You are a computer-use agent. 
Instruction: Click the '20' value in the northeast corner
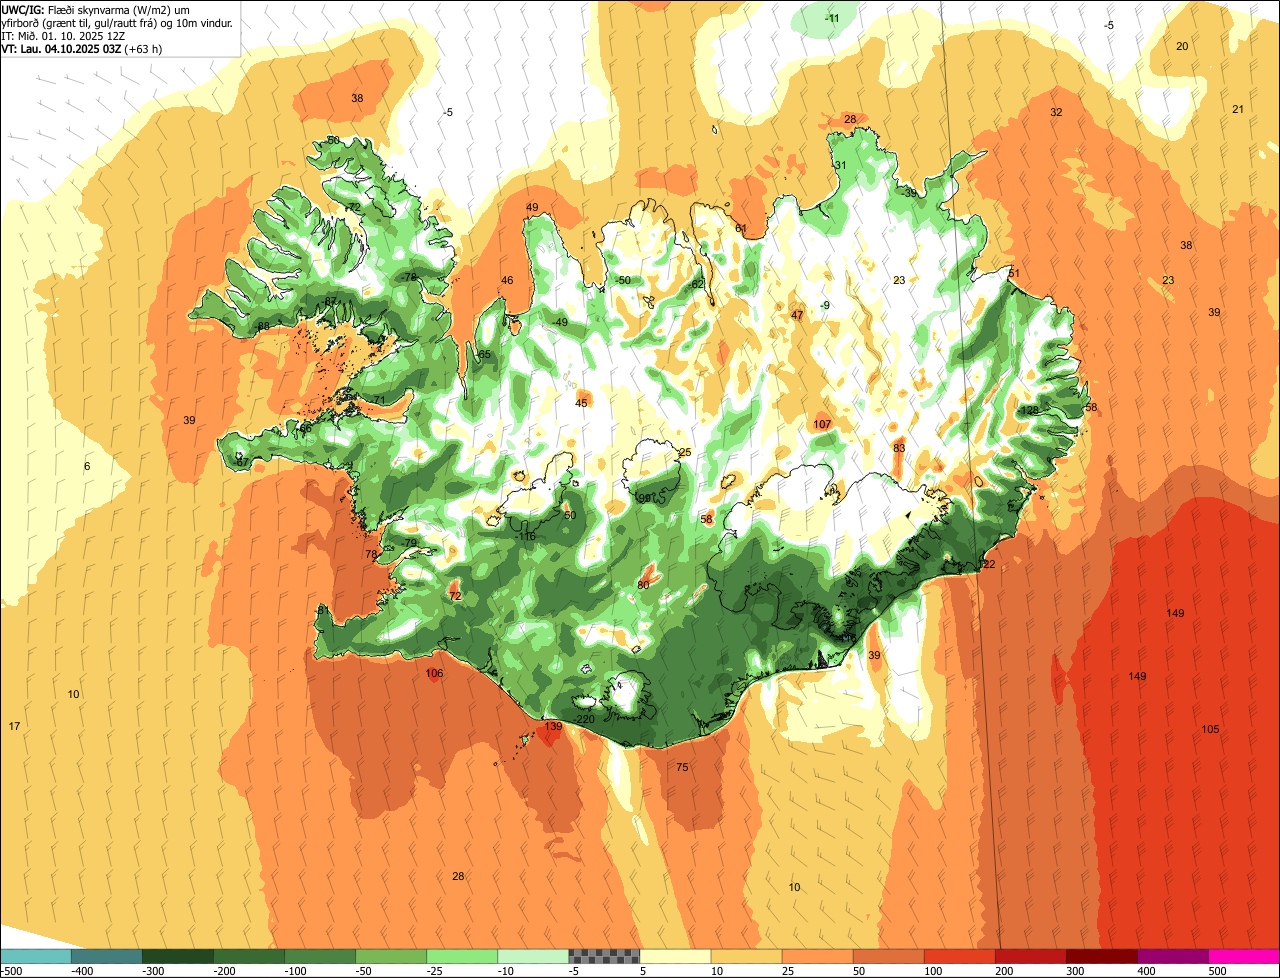(x=1182, y=46)
